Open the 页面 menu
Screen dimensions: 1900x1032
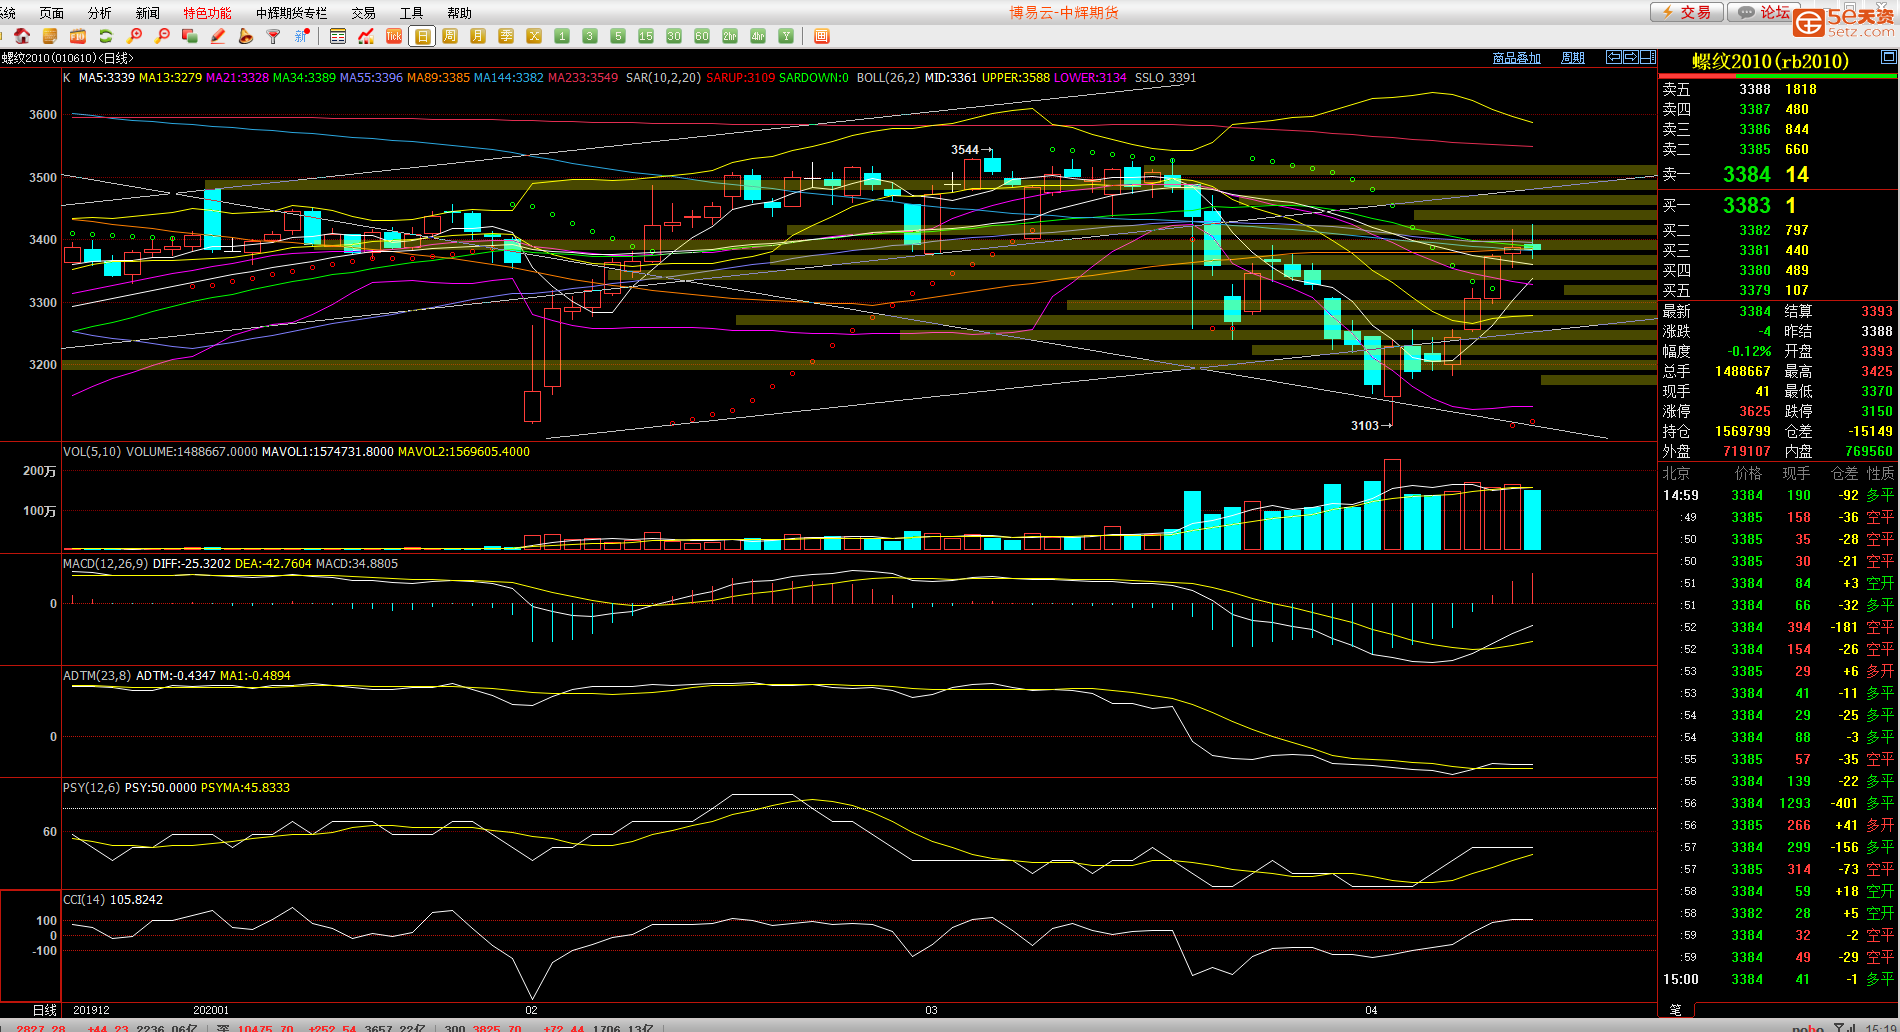pyautogui.click(x=51, y=13)
